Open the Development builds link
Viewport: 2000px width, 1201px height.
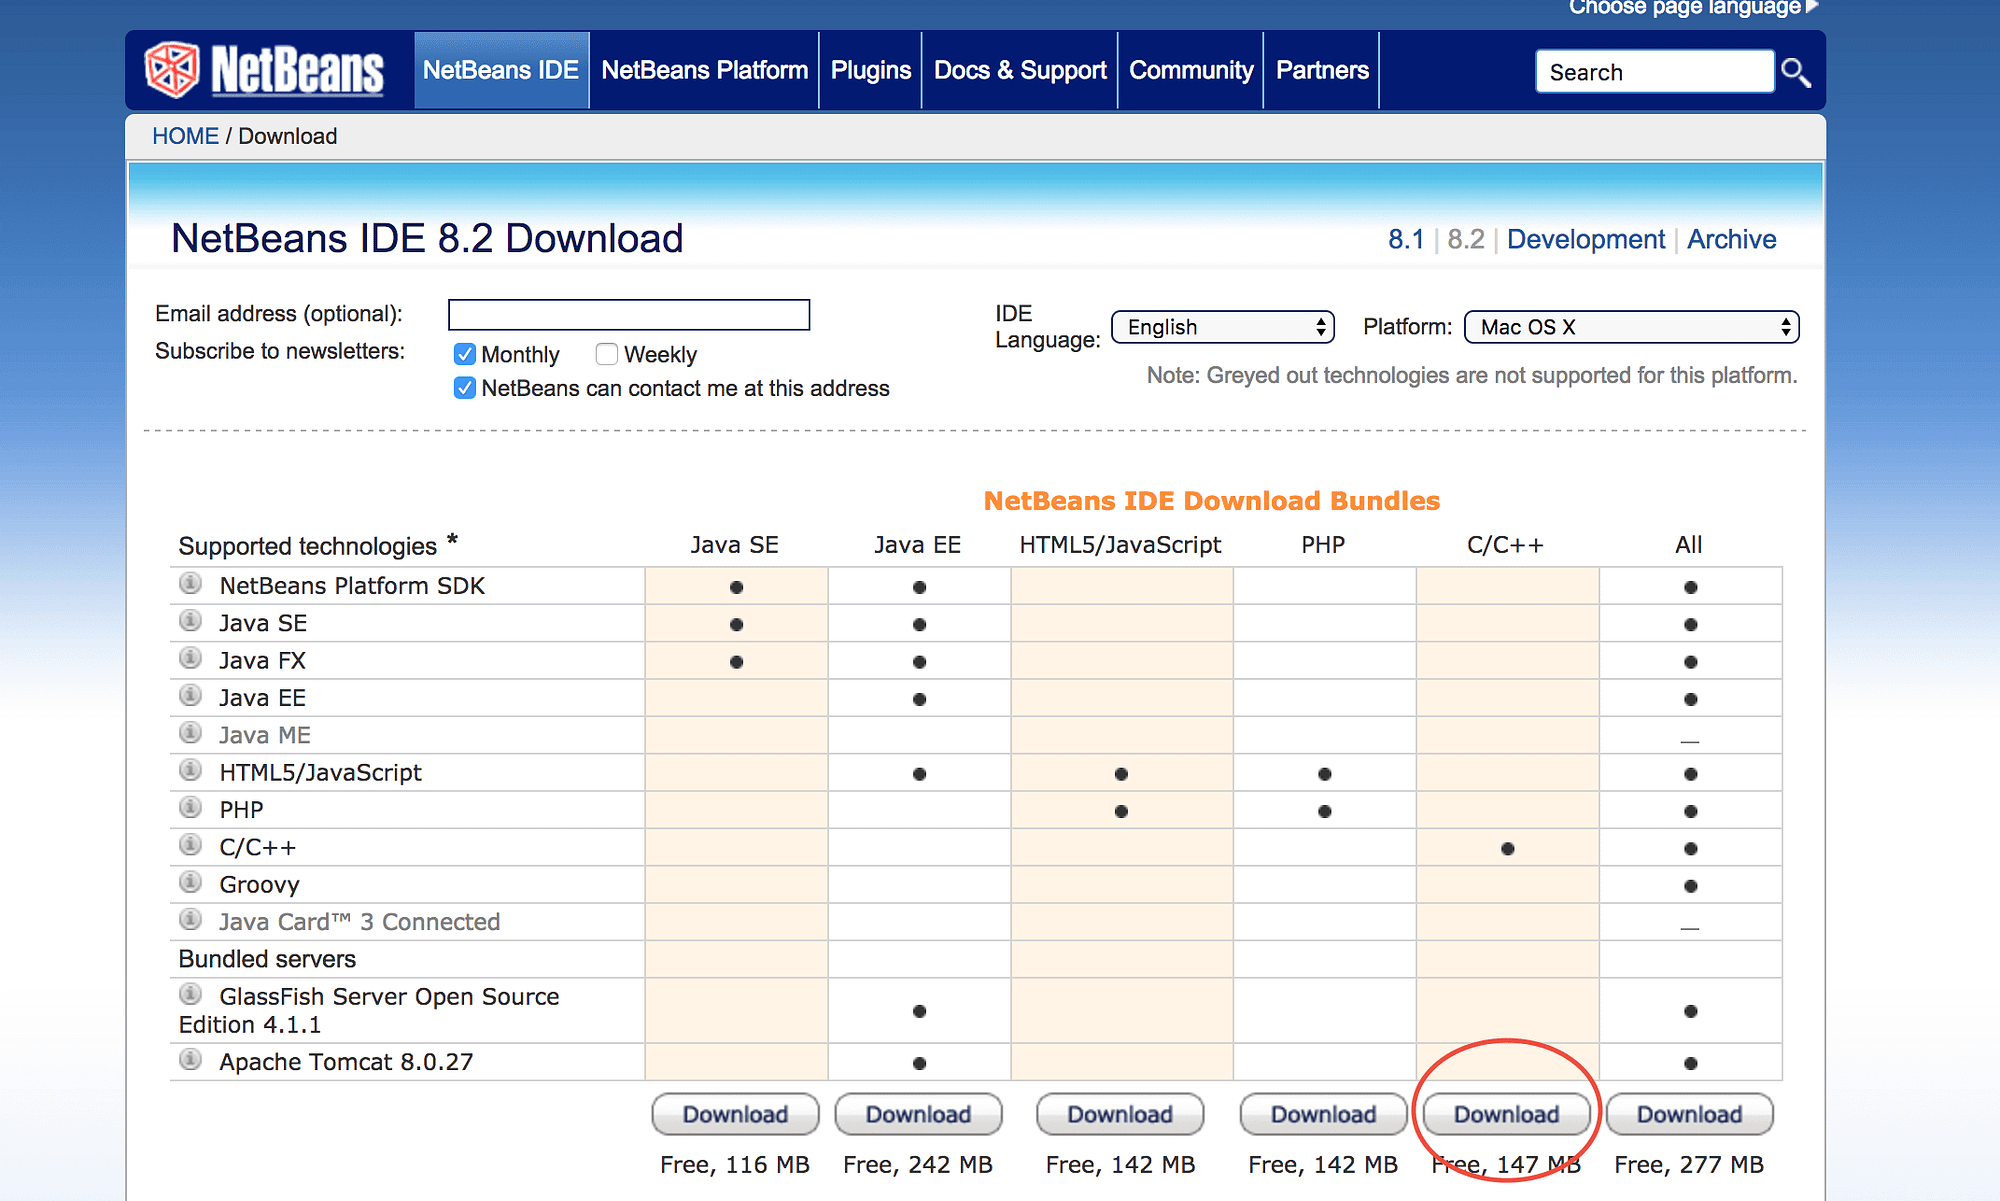1586,239
